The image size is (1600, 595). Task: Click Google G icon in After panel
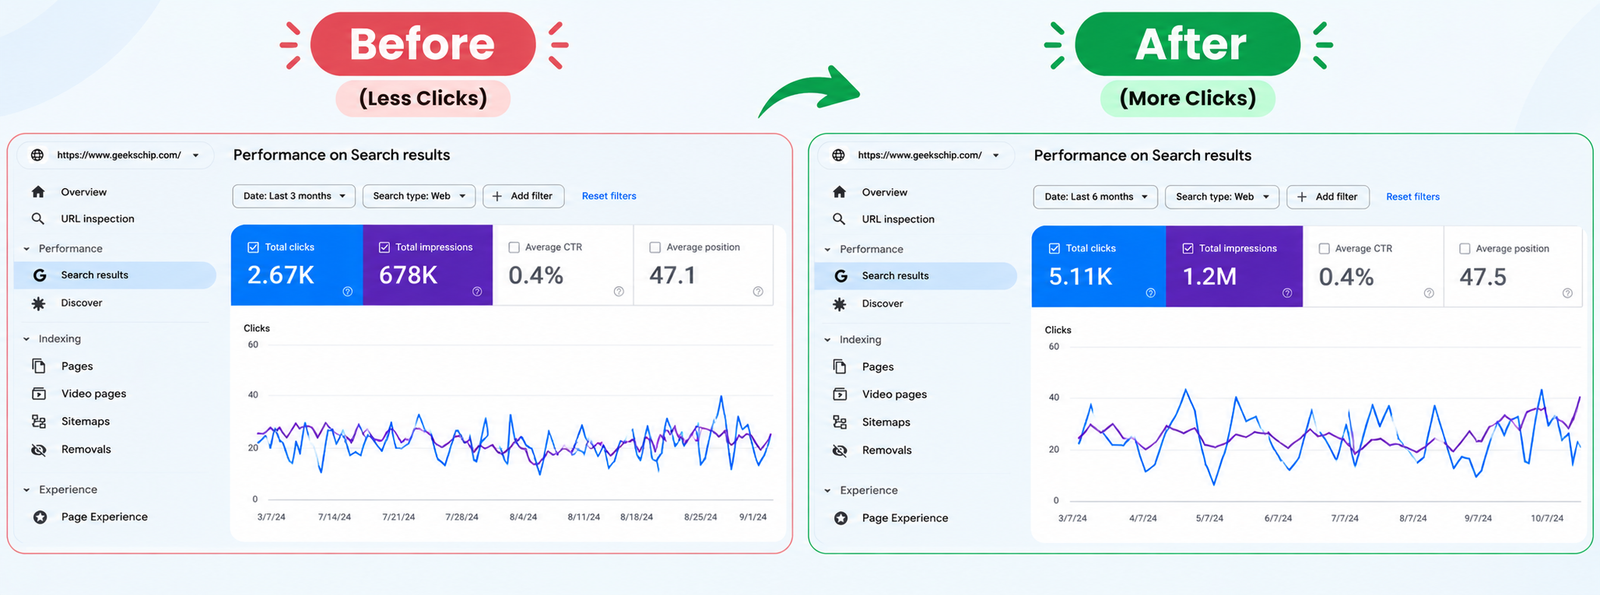coord(840,276)
